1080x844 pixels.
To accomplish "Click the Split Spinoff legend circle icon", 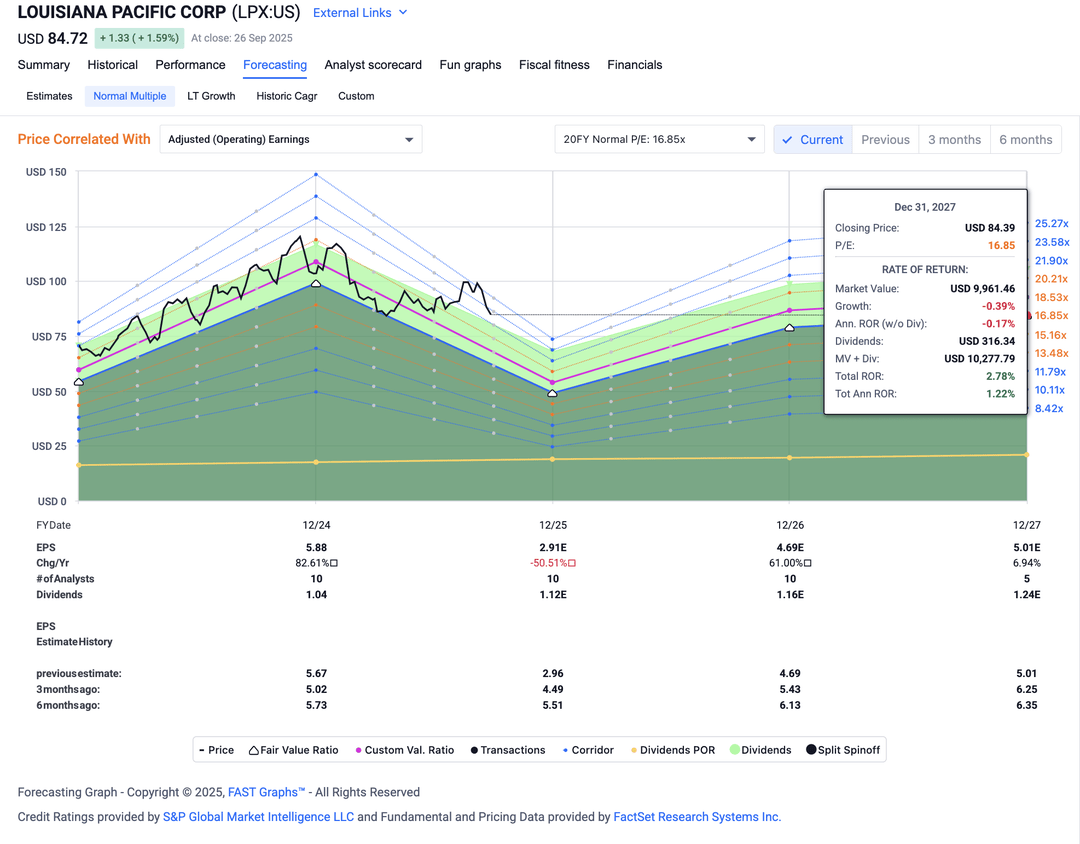I will (811, 749).
